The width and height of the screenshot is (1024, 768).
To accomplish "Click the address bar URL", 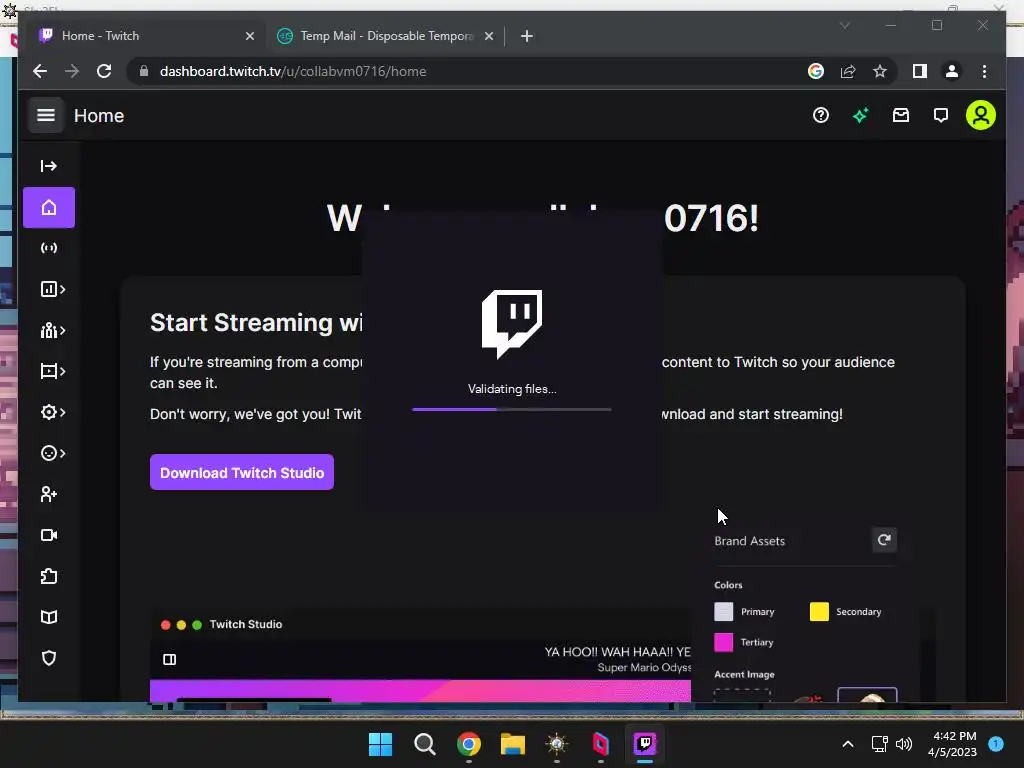I will pos(293,71).
